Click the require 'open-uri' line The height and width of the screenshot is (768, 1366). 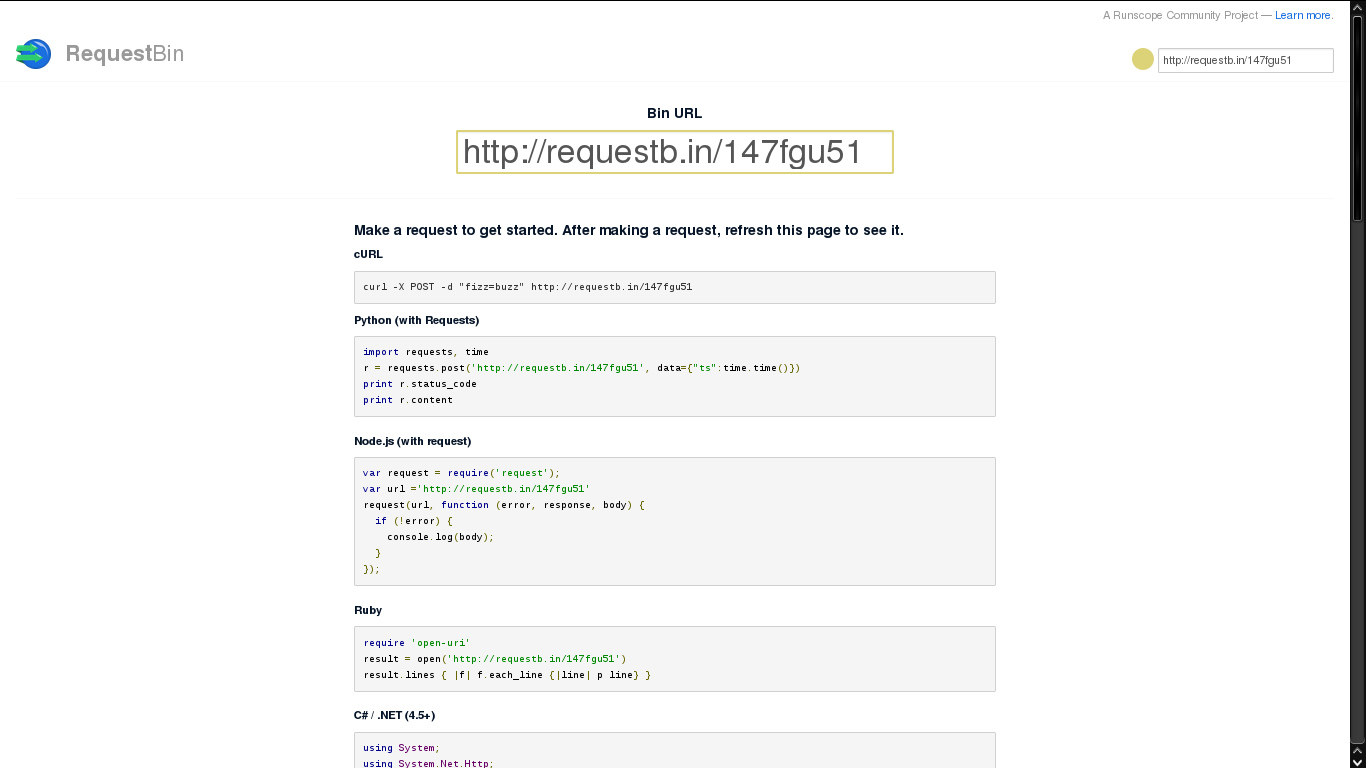click(x=417, y=643)
